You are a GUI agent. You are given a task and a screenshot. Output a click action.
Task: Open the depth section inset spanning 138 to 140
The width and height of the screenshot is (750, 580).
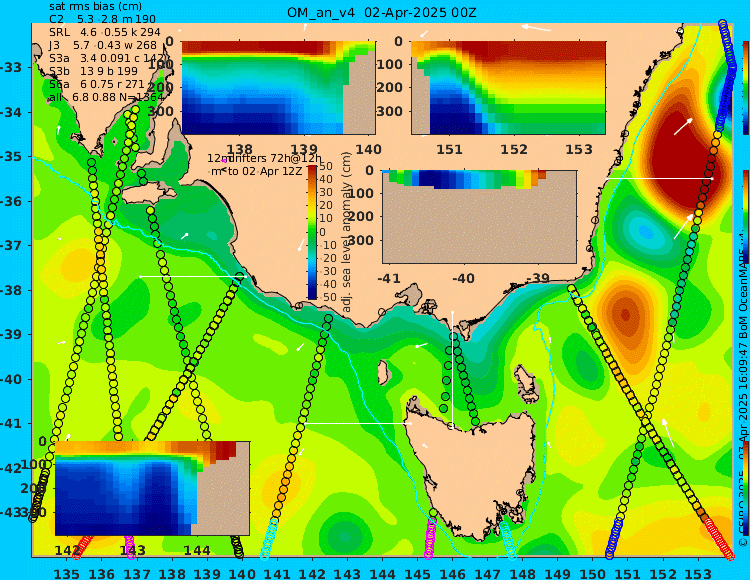(278, 88)
